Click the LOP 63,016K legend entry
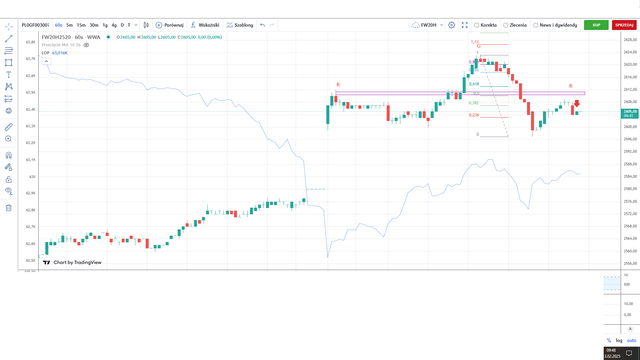Image resolution: width=640 pixels, height=360 pixels. (54, 53)
